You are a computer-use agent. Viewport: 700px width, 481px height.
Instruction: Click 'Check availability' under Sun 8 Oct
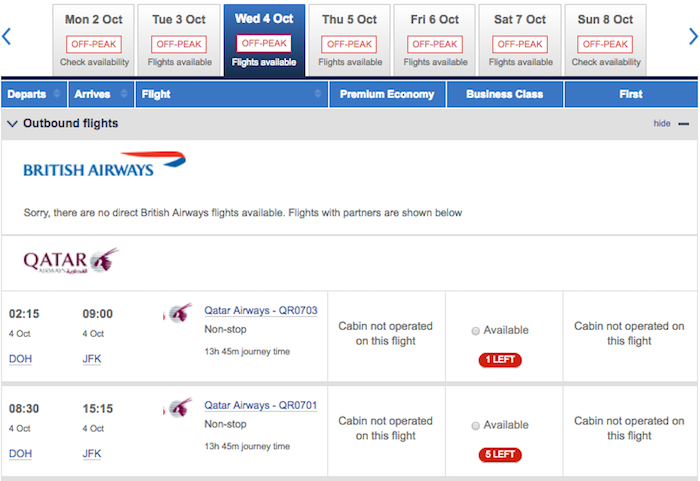[606, 62]
